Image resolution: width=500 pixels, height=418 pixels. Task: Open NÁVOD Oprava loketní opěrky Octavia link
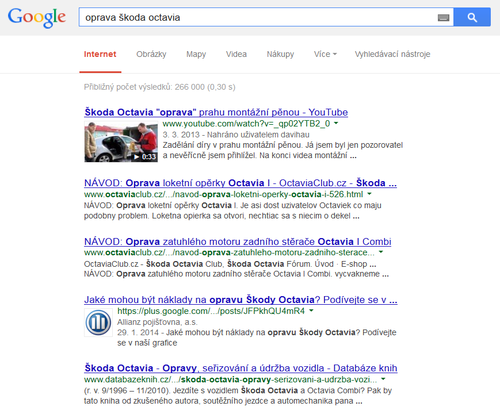[240, 183]
